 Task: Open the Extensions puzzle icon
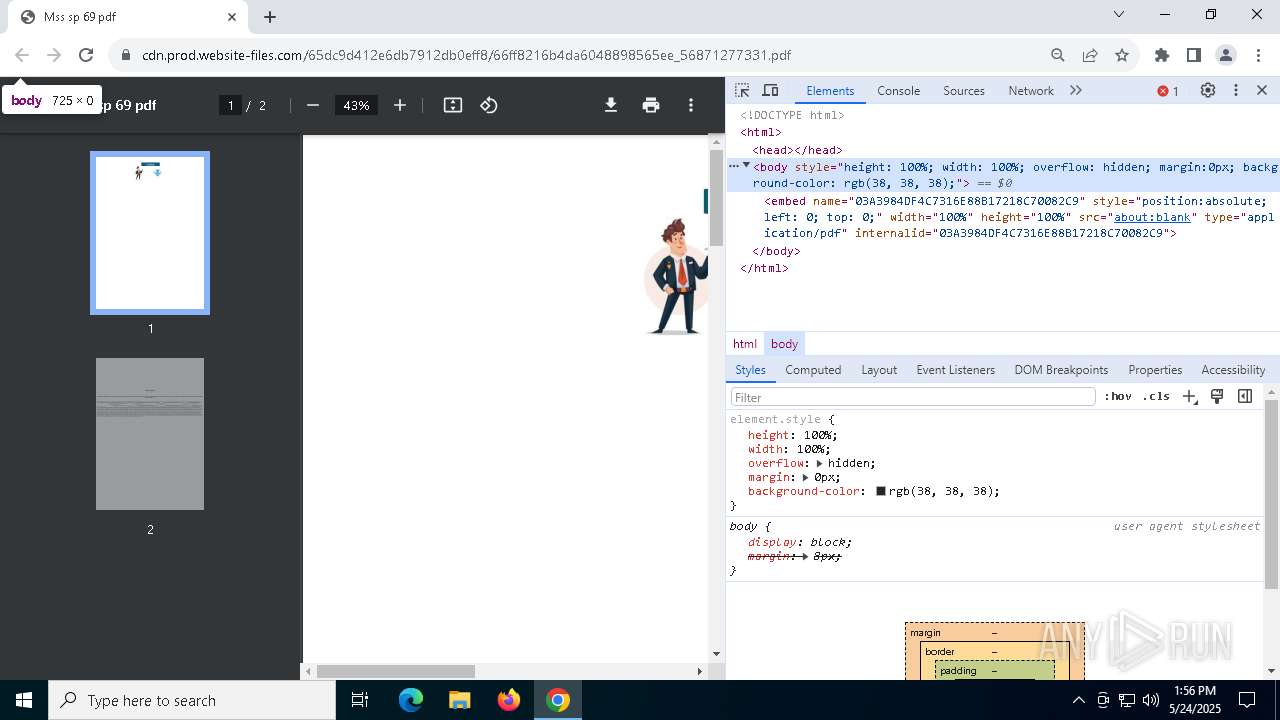[1162, 55]
